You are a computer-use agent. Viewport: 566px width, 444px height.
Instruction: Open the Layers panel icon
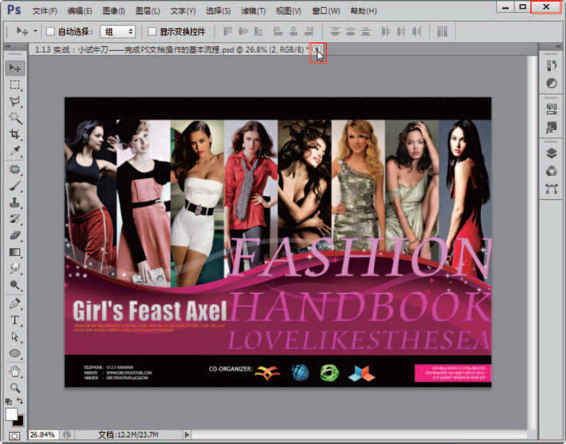[x=552, y=153]
